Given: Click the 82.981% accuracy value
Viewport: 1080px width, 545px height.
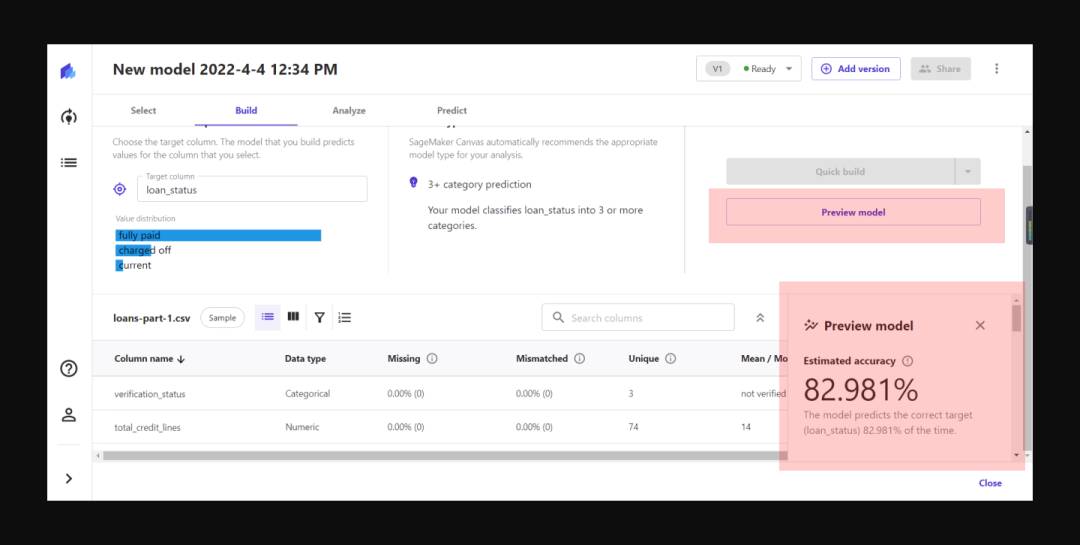Looking at the screenshot, I should coord(861,391).
